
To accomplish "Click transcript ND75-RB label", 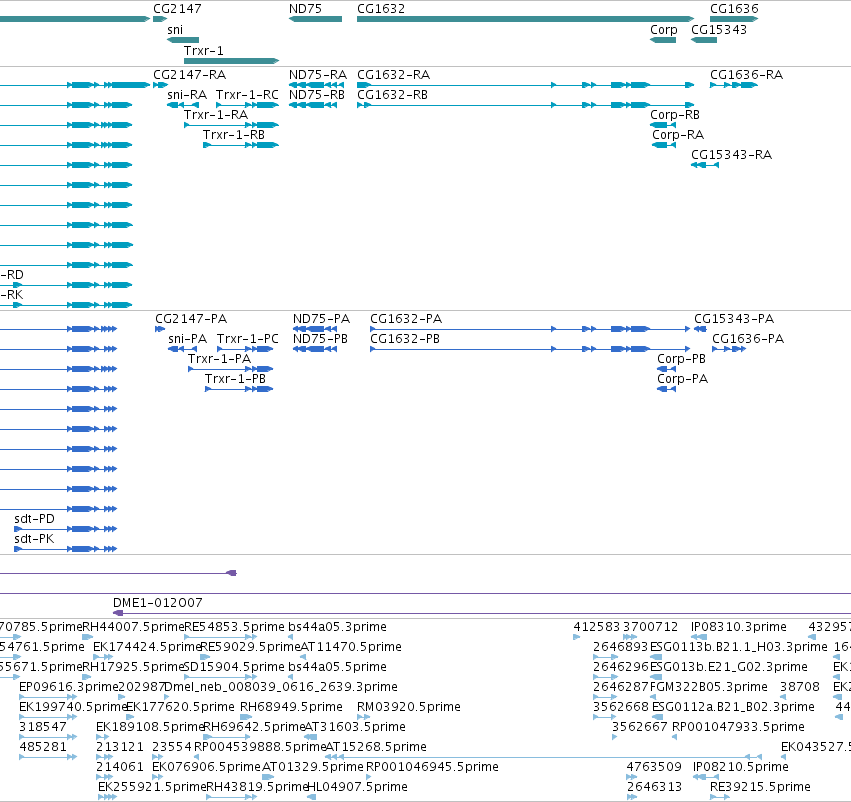I will (x=316, y=94).
